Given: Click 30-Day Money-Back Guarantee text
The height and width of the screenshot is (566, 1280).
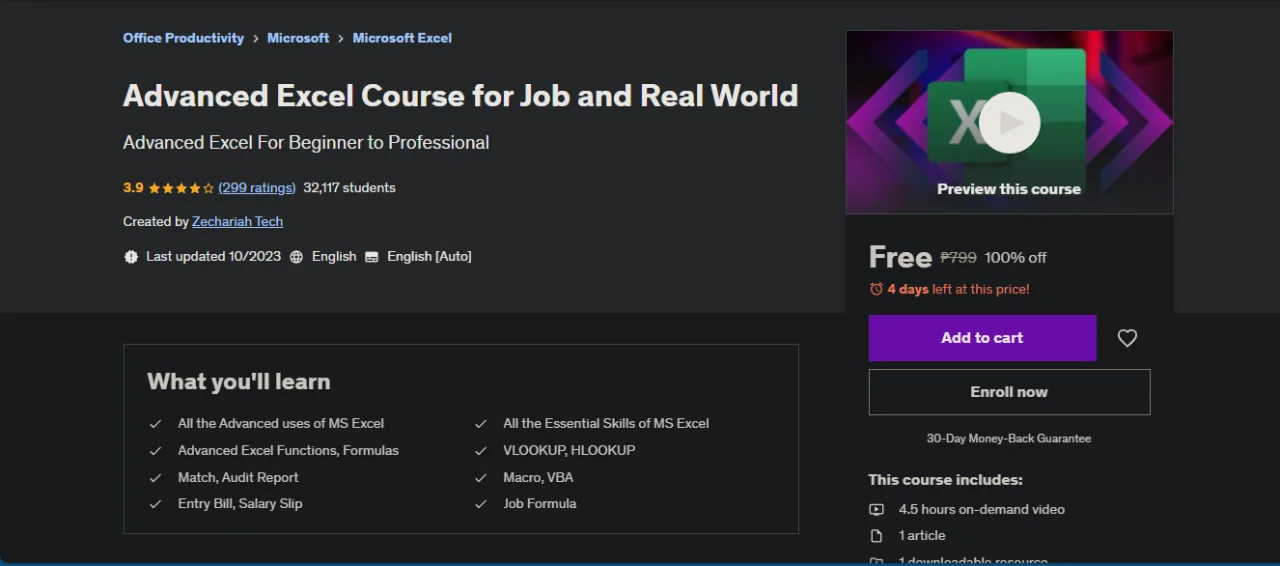Looking at the screenshot, I should coord(1009,439).
